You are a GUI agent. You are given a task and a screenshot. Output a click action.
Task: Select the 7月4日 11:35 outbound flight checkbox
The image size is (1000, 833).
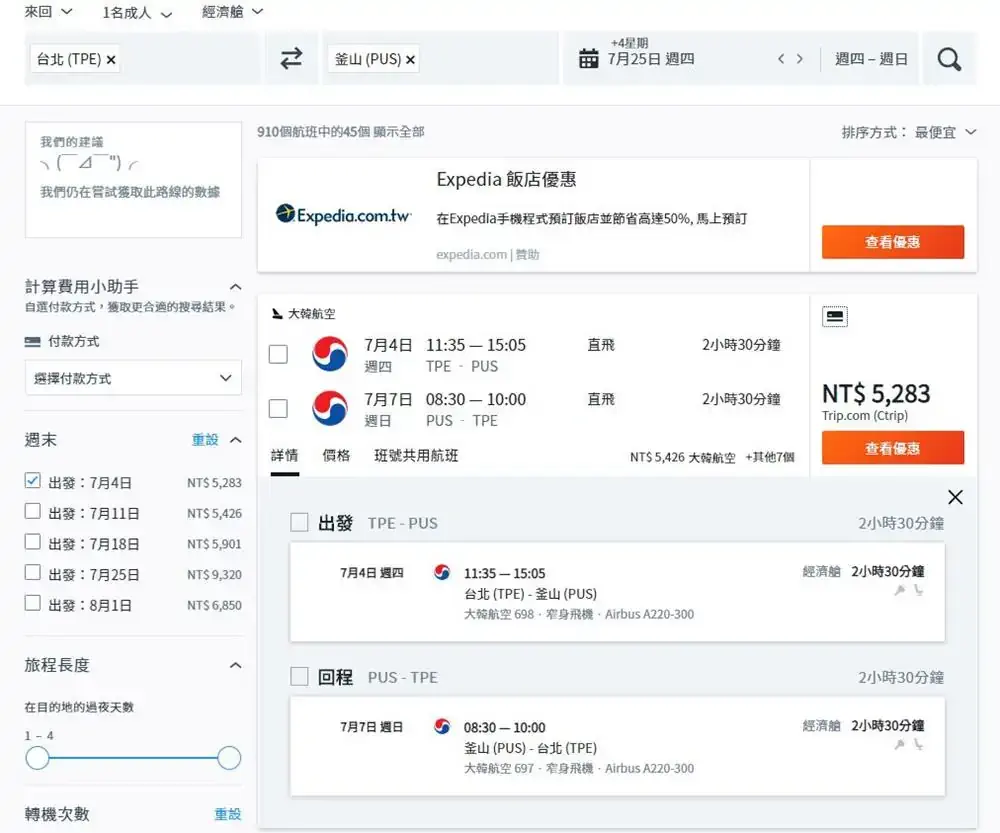click(278, 354)
